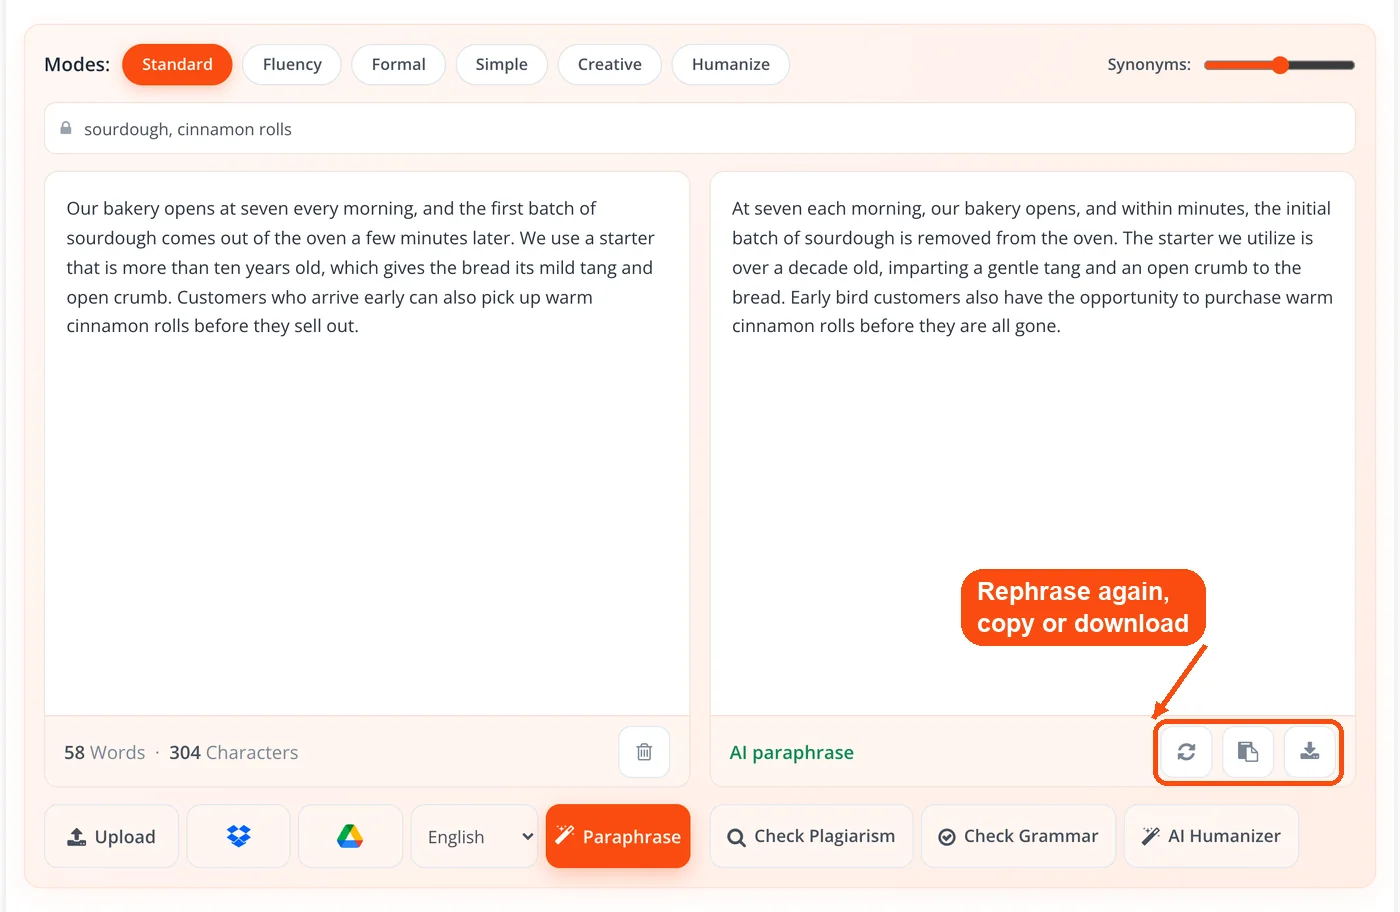Open the Check Grammar tool

click(x=1018, y=836)
